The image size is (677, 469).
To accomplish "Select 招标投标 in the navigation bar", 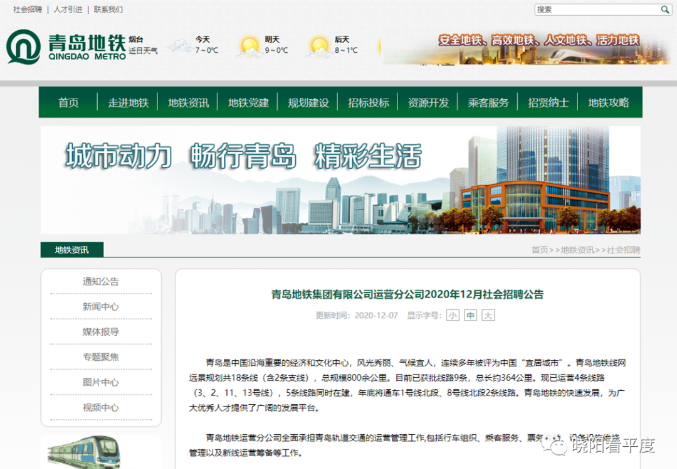I will [x=368, y=103].
